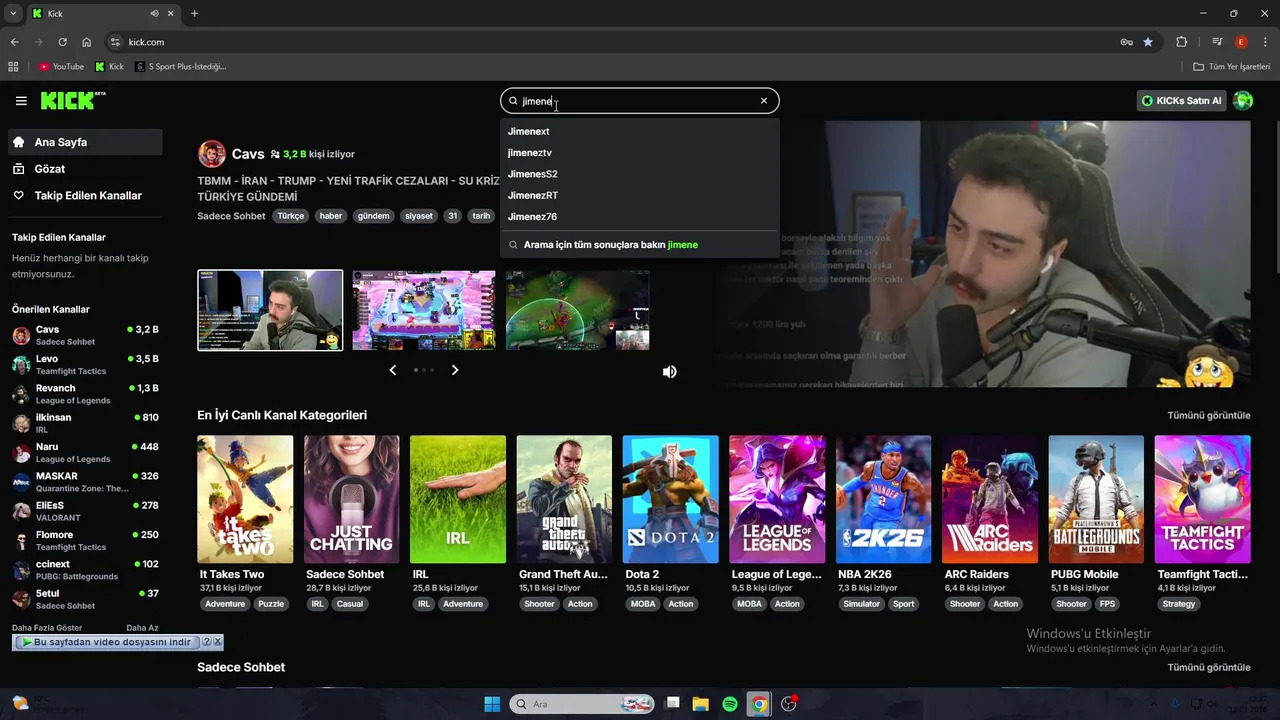Click the jimene search input field
1280x720 pixels.
[639, 101]
